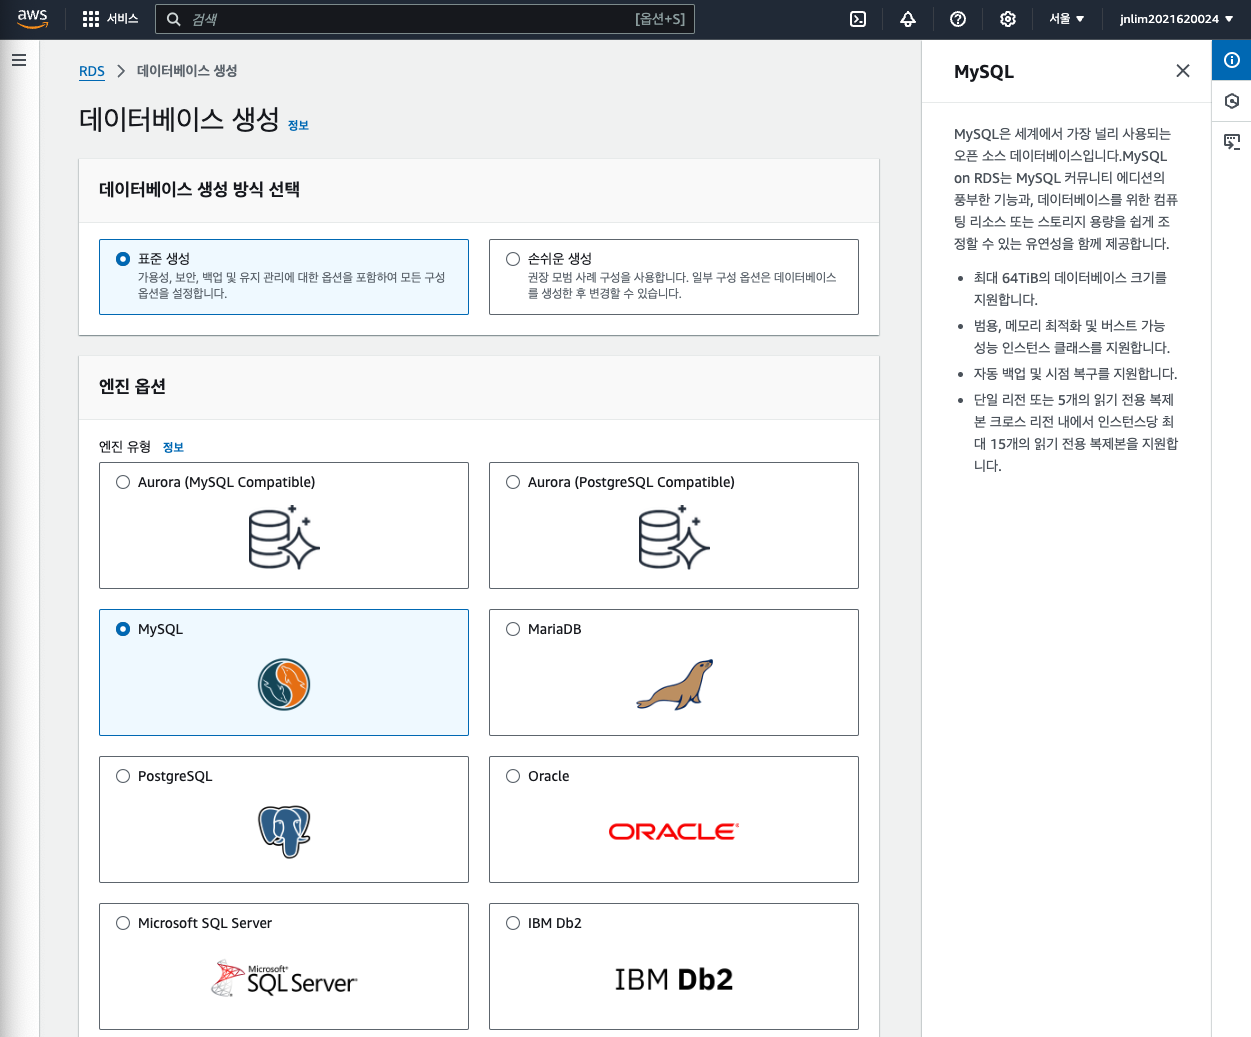Image resolution: width=1251 pixels, height=1037 pixels.
Task: Click the MySQL title in info panel
Action: 984,71
